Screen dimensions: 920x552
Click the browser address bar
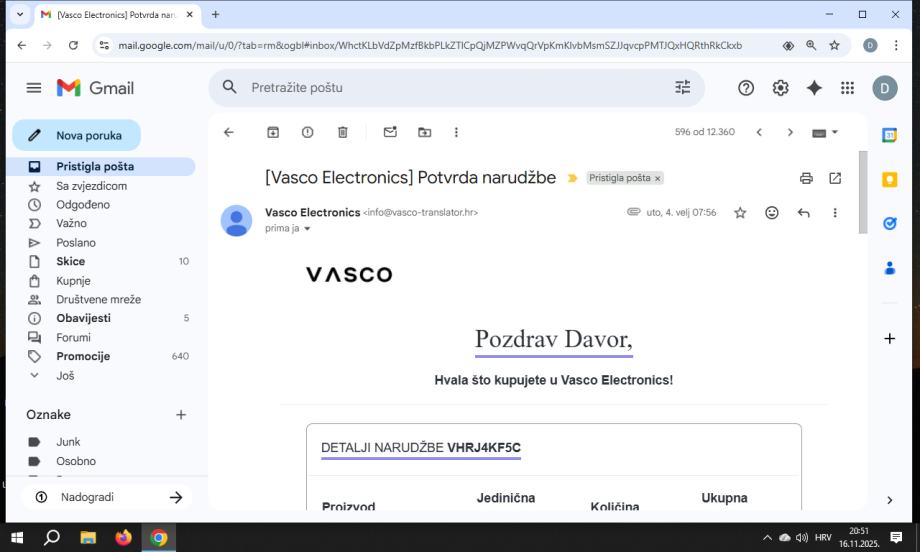click(x=430, y=45)
